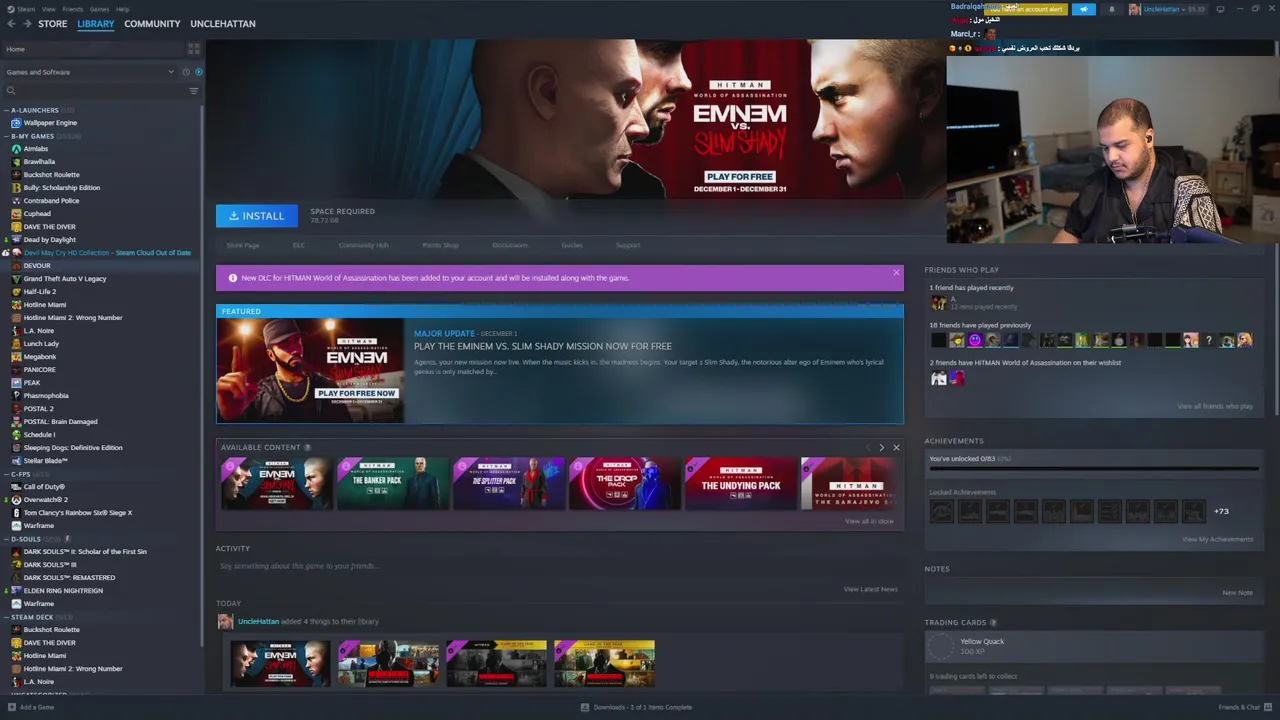Show next available content items
This screenshot has height=720, width=1280.
click(881, 448)
